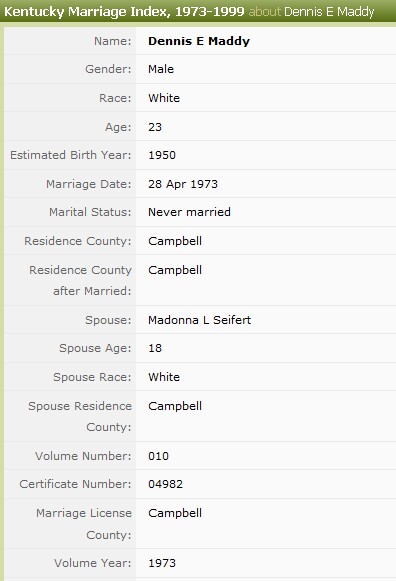Click the Gender value Male
396x581 pixels.
pos(161,69)
